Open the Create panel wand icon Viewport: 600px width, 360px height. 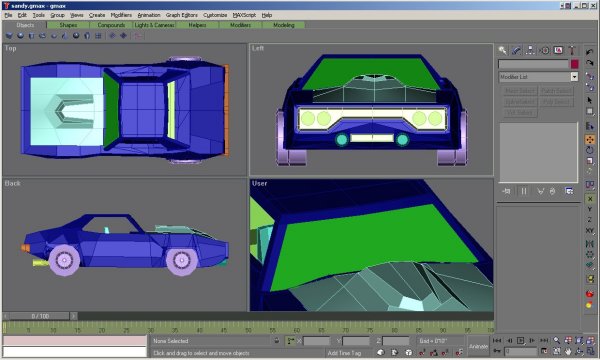pyautogui.click(x=502, y=50)
